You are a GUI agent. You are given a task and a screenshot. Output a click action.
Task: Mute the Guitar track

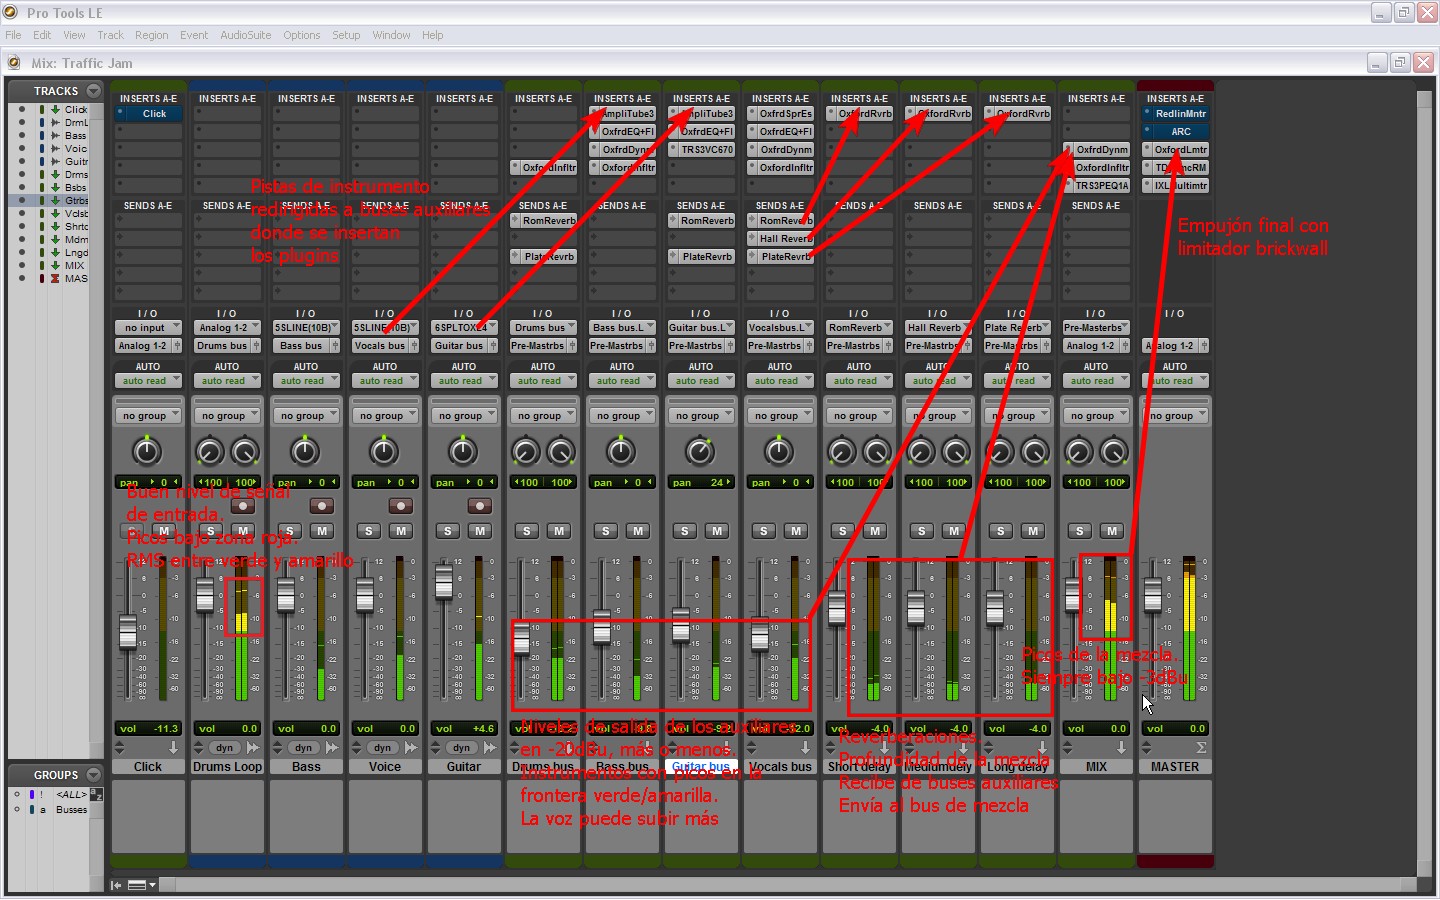click(x=480, y=531)
